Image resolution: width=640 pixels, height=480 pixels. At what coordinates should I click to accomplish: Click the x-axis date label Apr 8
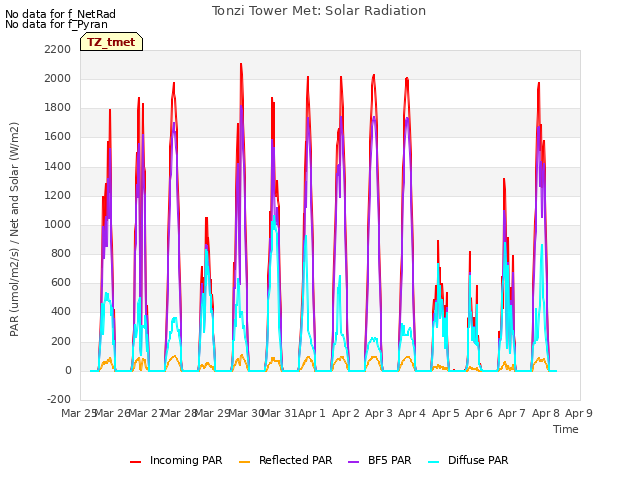[x=546, y=413]
